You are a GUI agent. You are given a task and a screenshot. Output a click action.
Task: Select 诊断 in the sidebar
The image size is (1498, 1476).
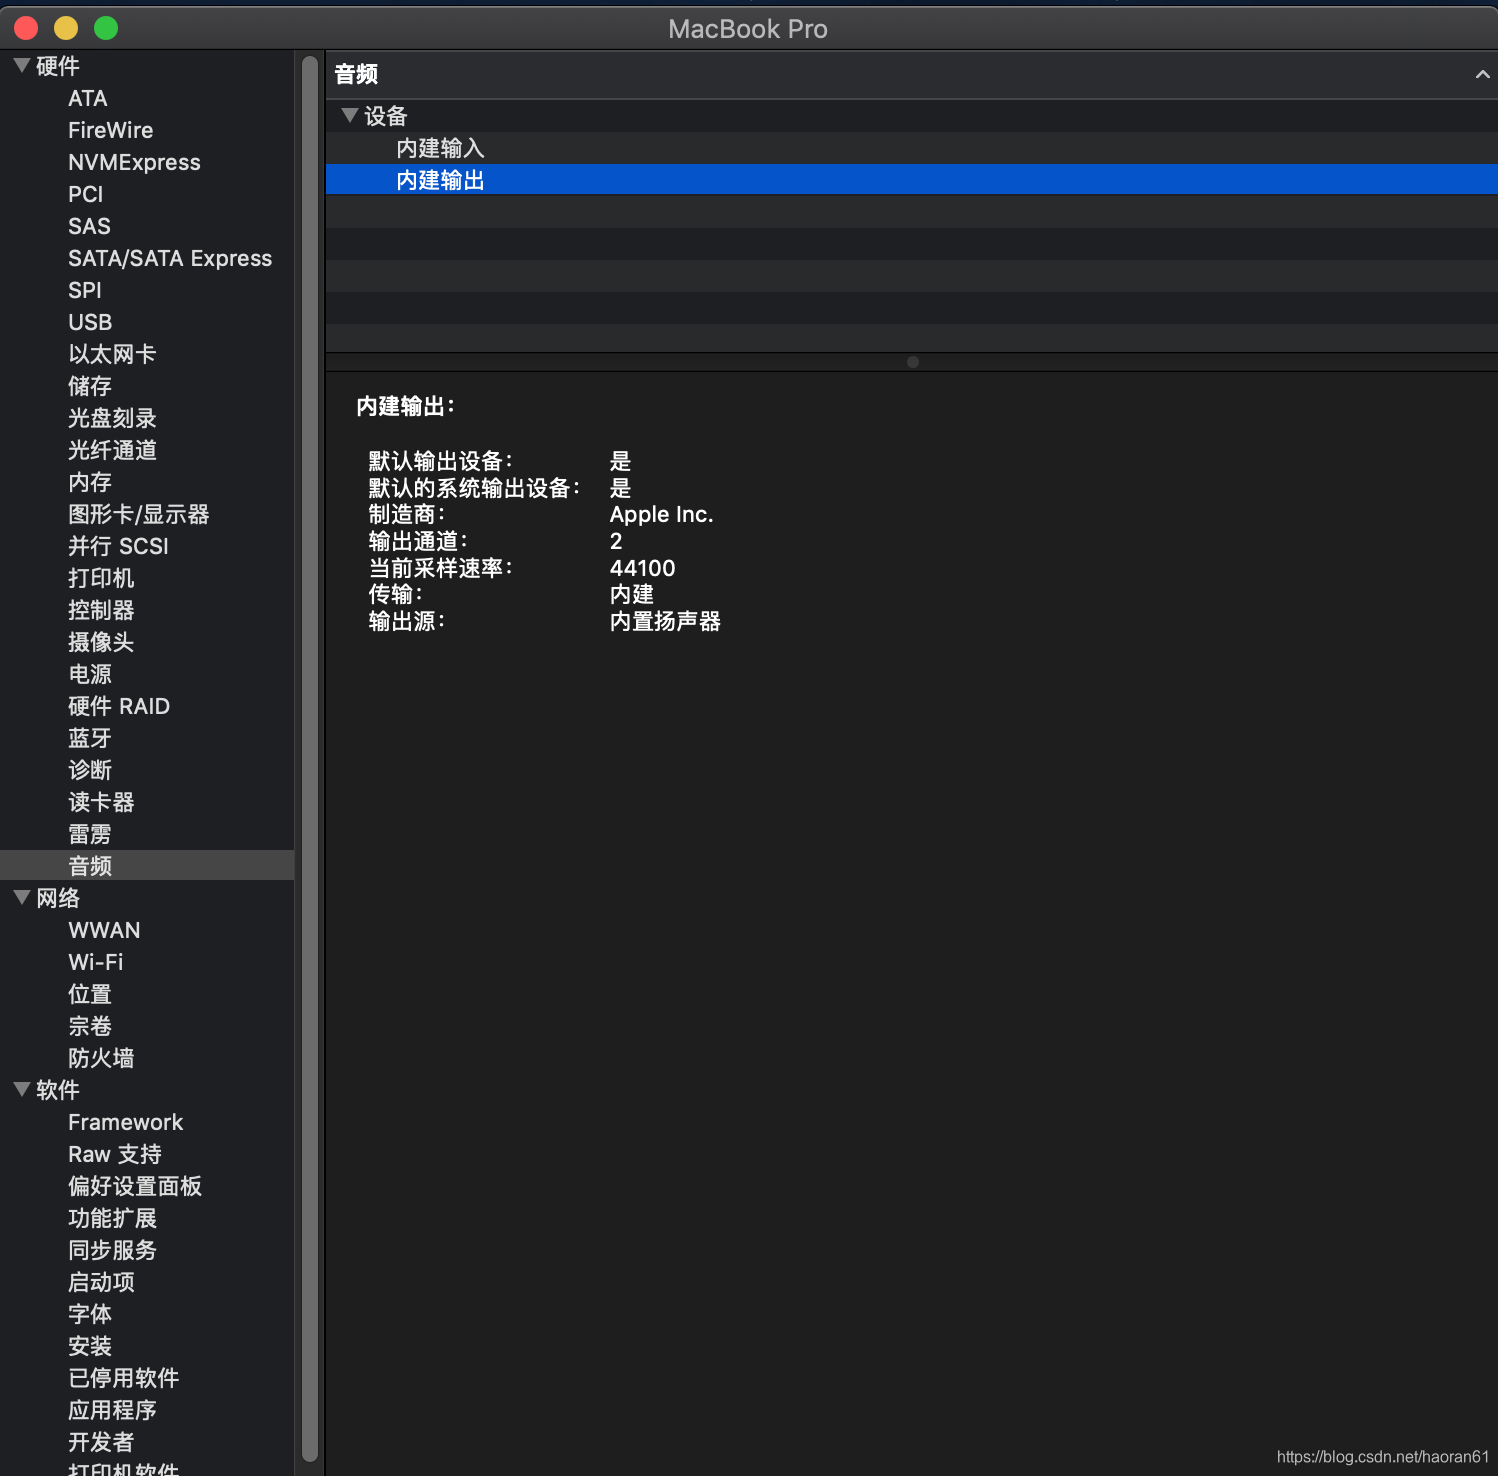click(x=90, y=770)
